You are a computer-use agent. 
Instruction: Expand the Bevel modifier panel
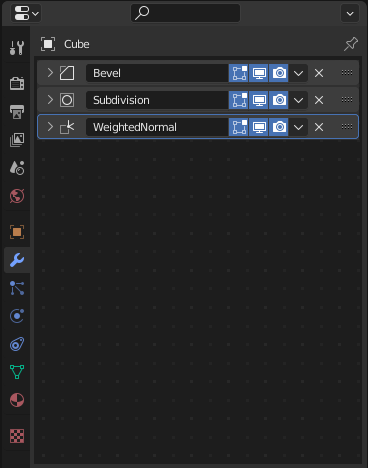[x=50, y=73]
